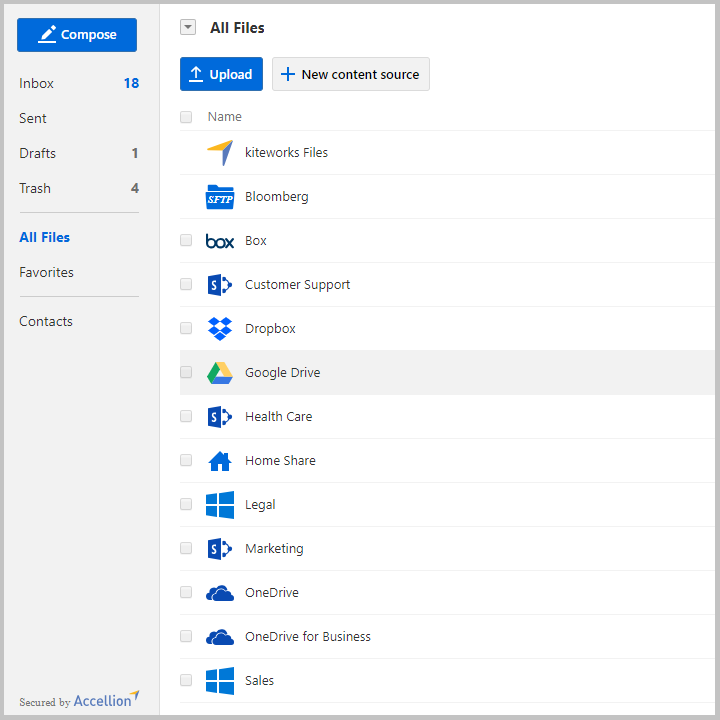Open the Bloomberg entry name

(x=277, y=197)
